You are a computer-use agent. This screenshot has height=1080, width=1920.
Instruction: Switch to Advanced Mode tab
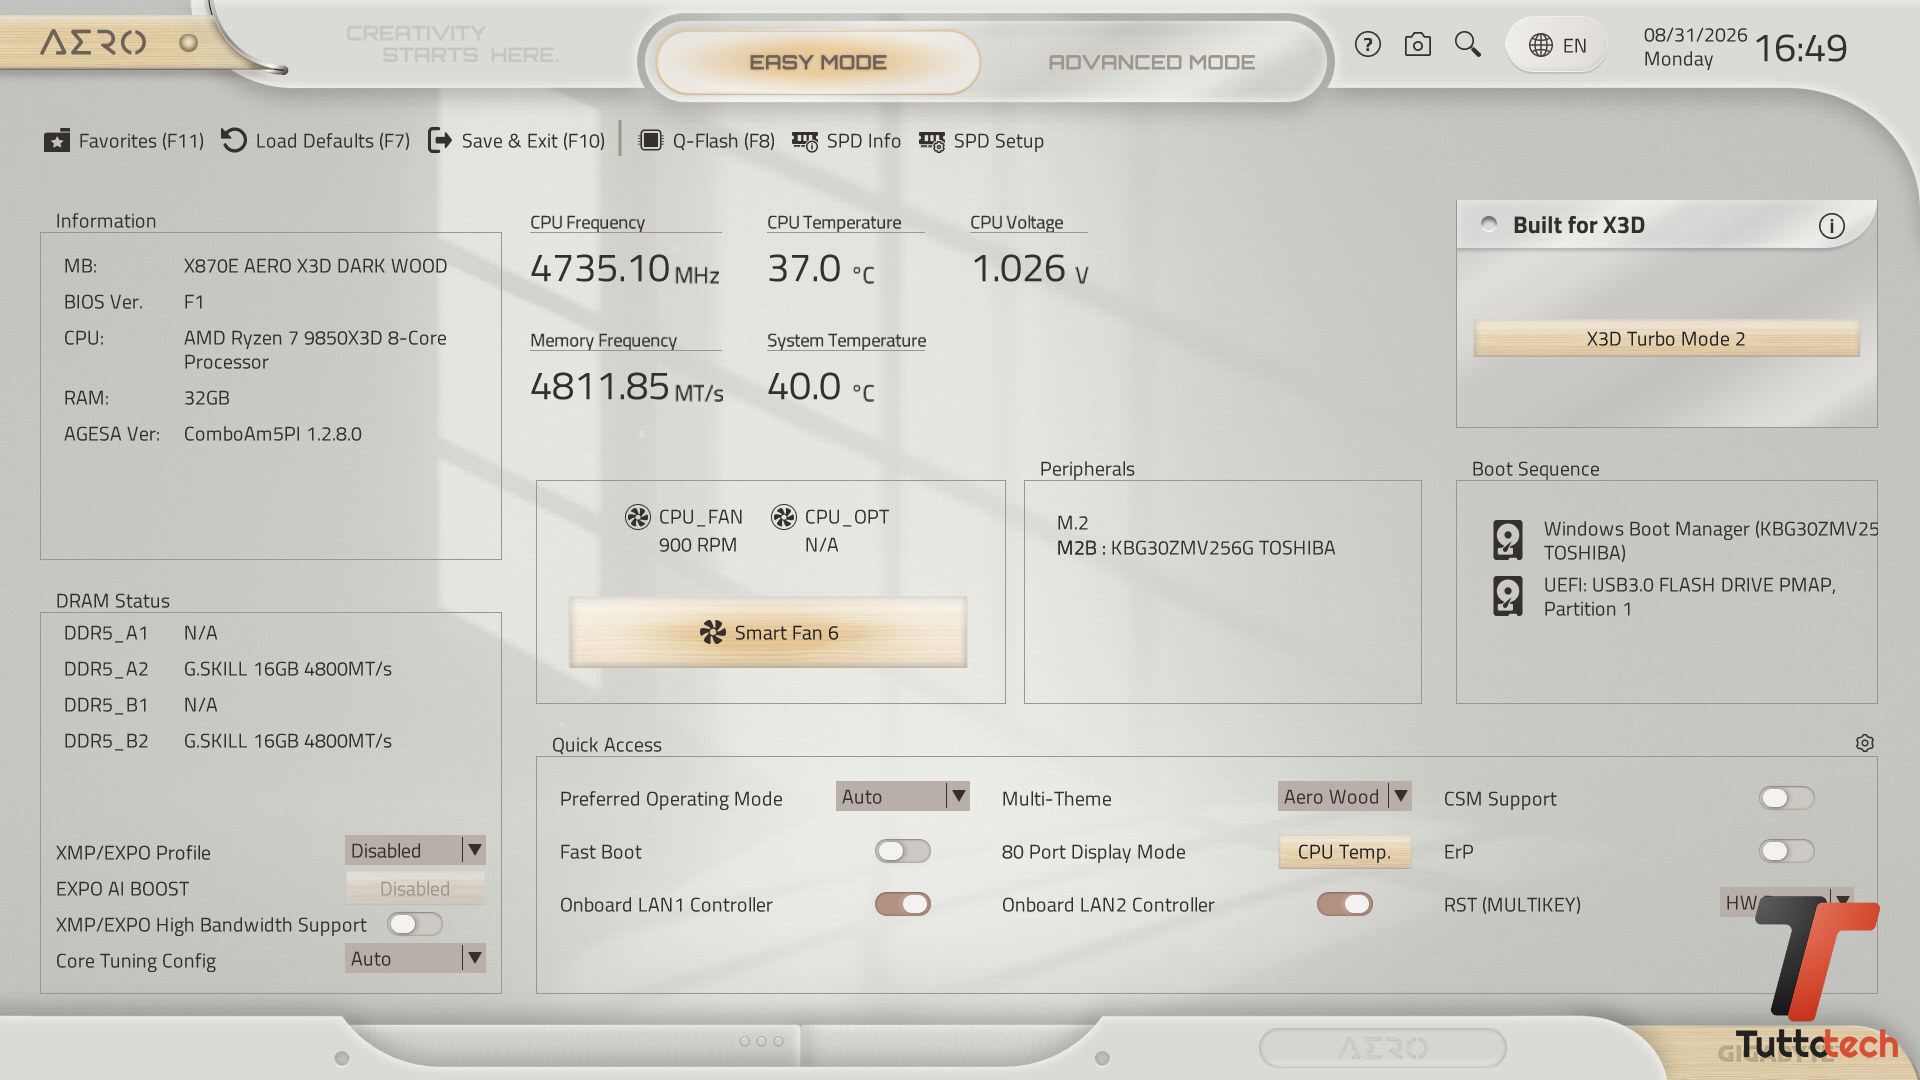coord(1151,62)
